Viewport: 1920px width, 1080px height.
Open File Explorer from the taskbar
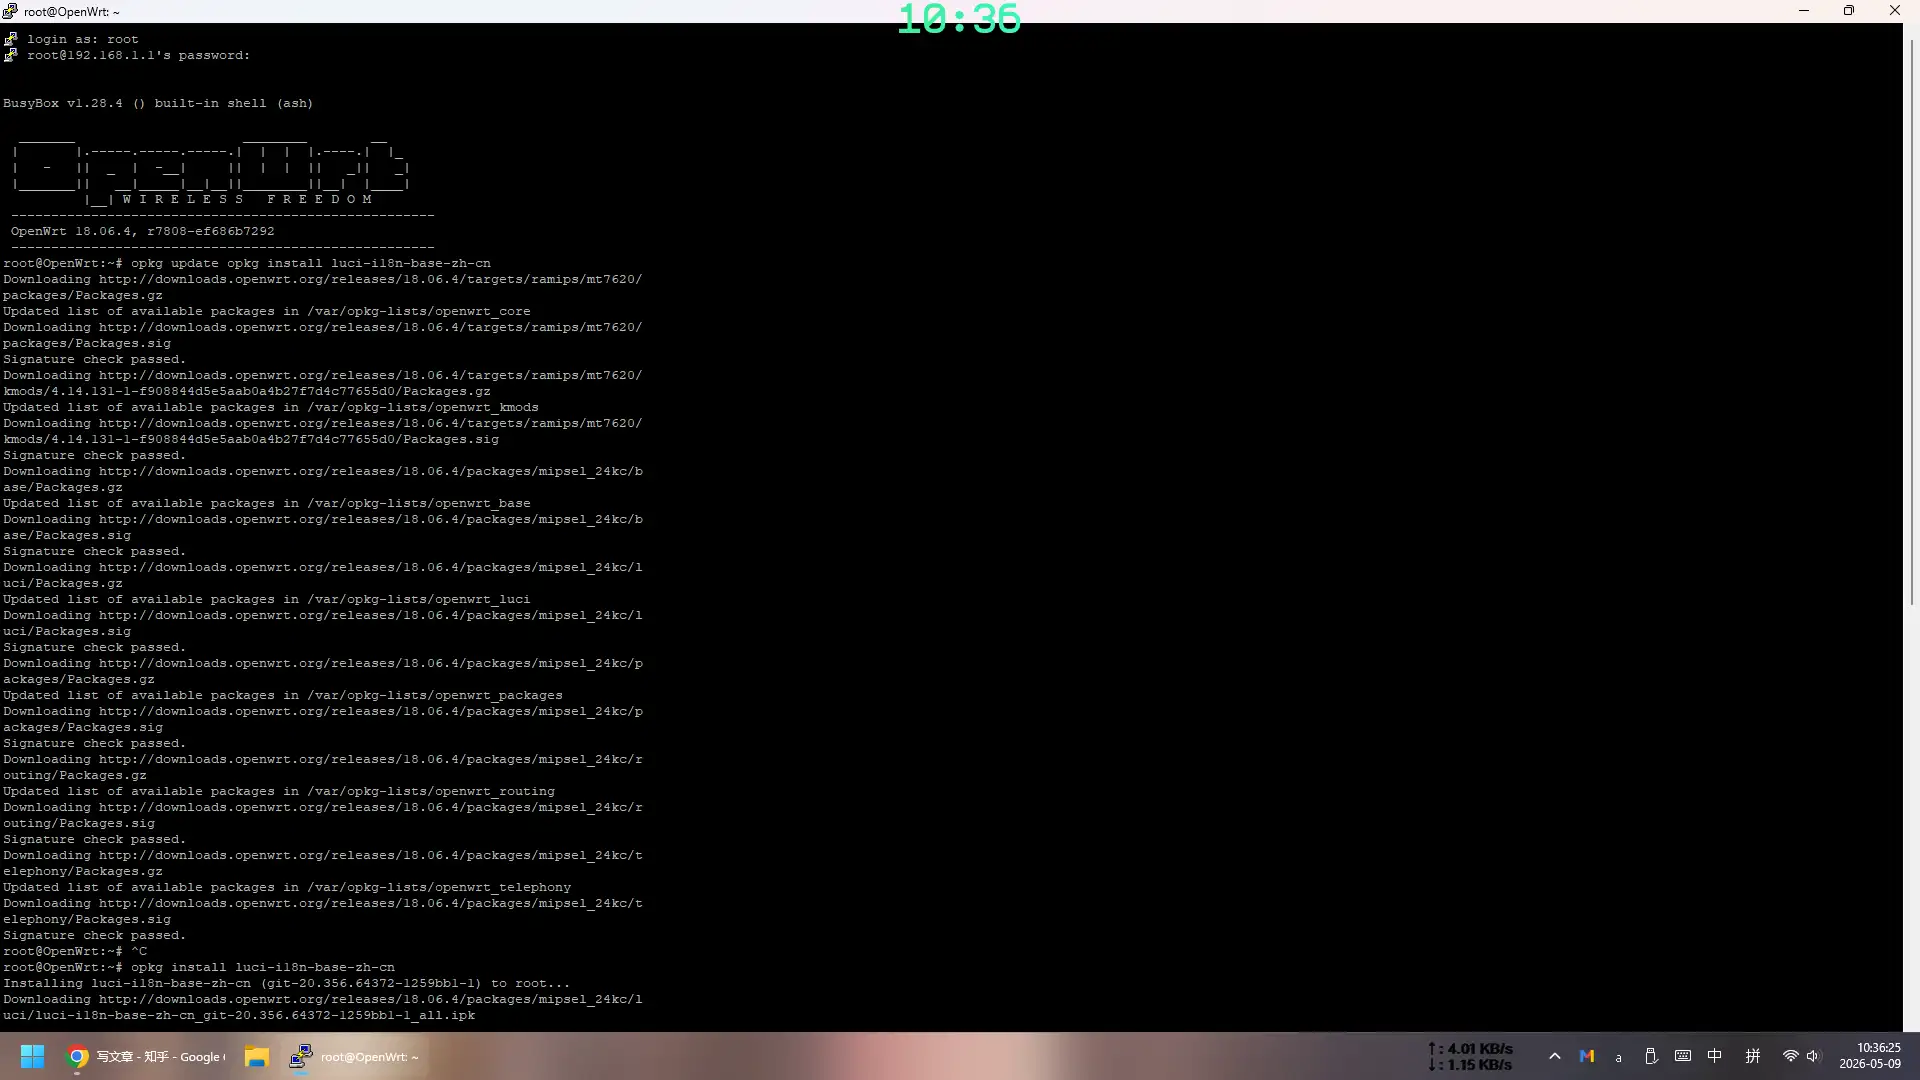coord(257,1056)
